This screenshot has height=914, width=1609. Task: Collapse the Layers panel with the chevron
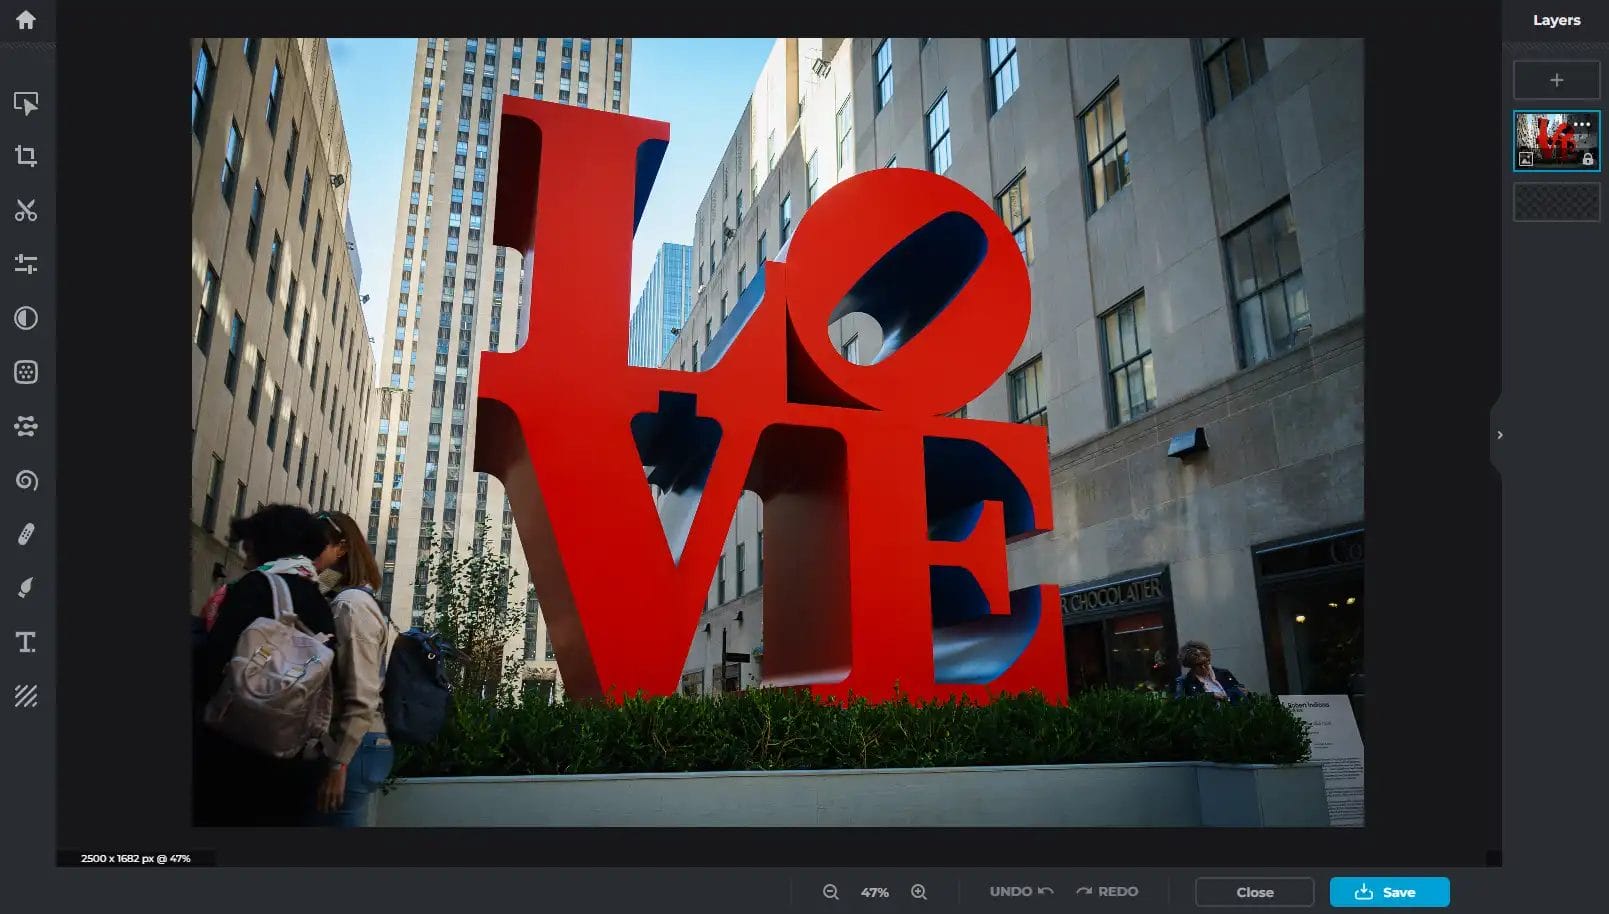(1499, 435)
